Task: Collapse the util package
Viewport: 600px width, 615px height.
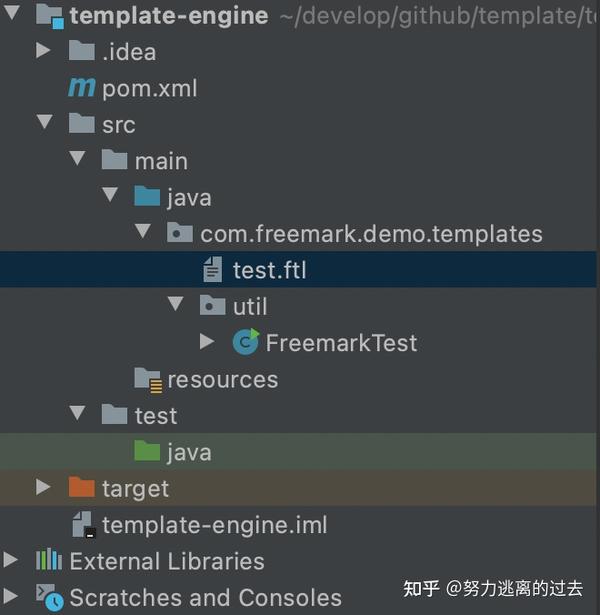Action: (175, 306)
